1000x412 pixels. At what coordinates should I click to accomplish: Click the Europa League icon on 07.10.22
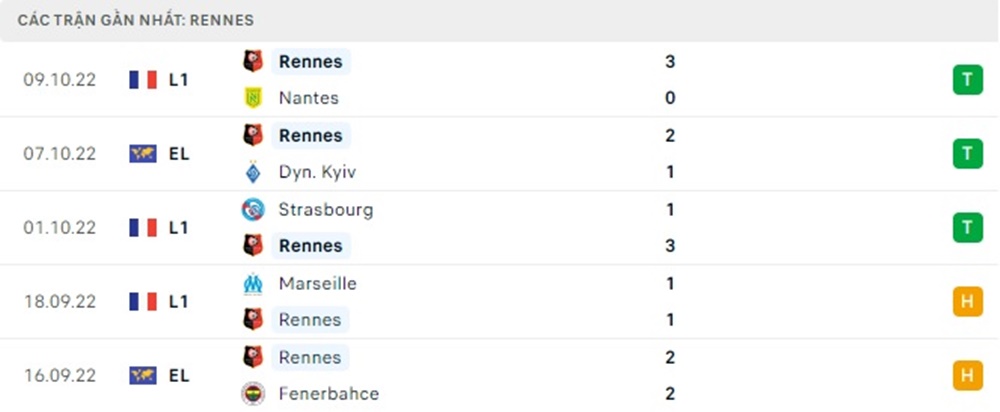coord(144,154)
